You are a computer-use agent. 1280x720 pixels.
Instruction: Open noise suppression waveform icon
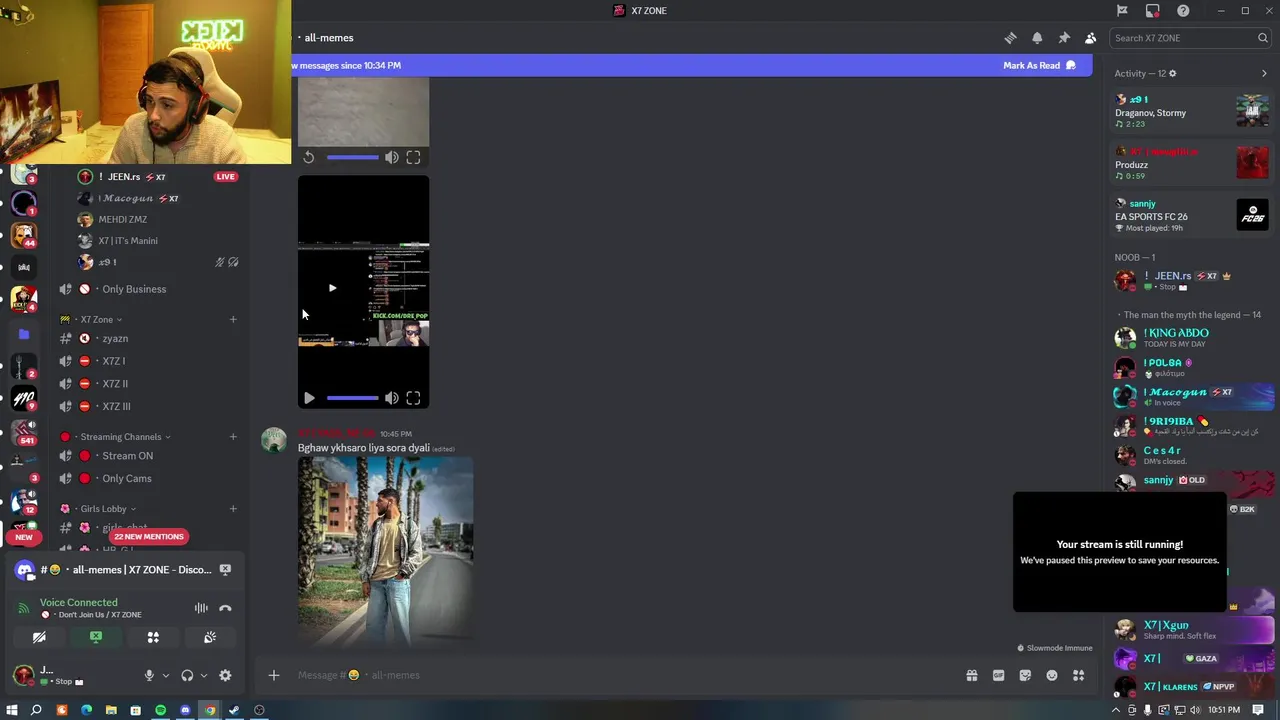[201, 608]
